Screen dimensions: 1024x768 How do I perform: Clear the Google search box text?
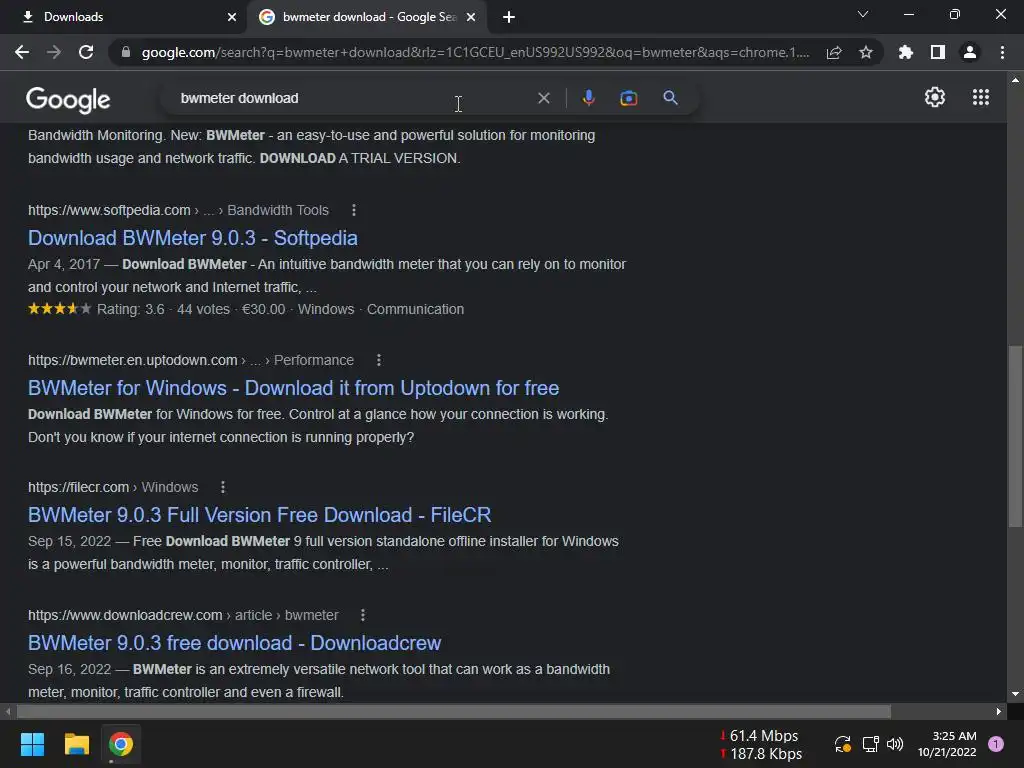tap(543, 98)
